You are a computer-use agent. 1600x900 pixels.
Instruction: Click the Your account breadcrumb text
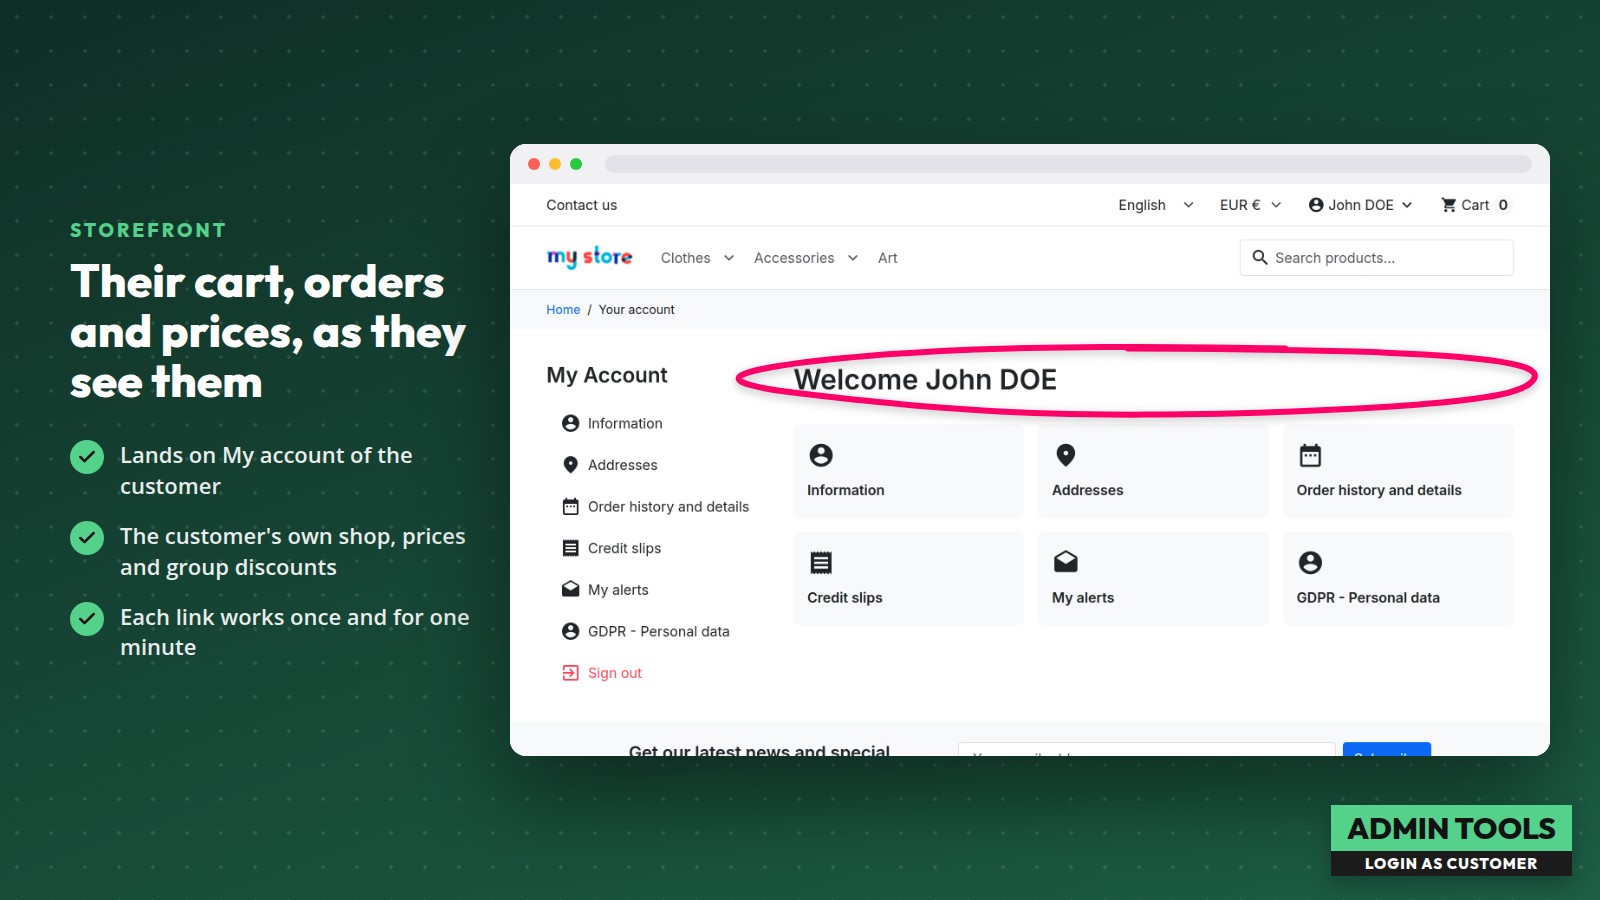tap(637, 310)
